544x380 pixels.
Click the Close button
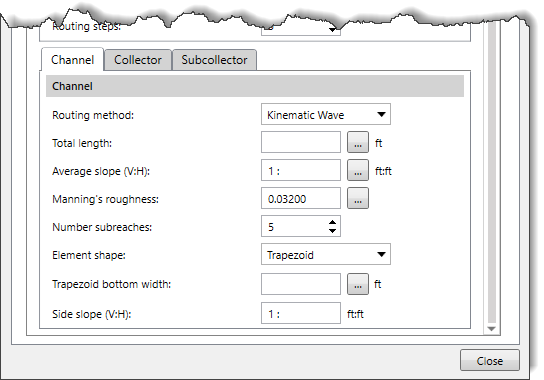tap(490, 361)
